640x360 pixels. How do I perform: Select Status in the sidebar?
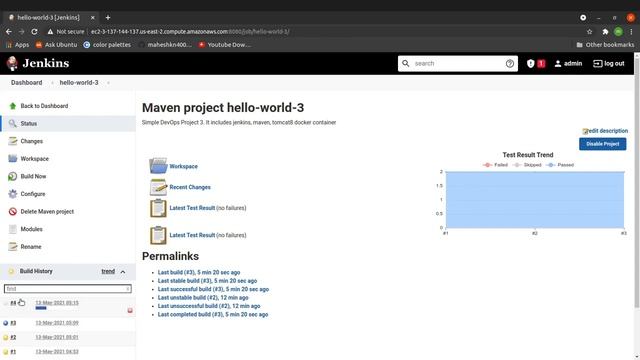[x=29, y=123]
